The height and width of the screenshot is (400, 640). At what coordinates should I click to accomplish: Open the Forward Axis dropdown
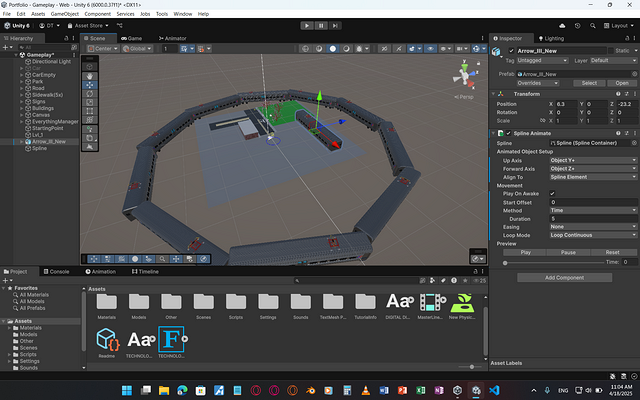click(593, 169)
